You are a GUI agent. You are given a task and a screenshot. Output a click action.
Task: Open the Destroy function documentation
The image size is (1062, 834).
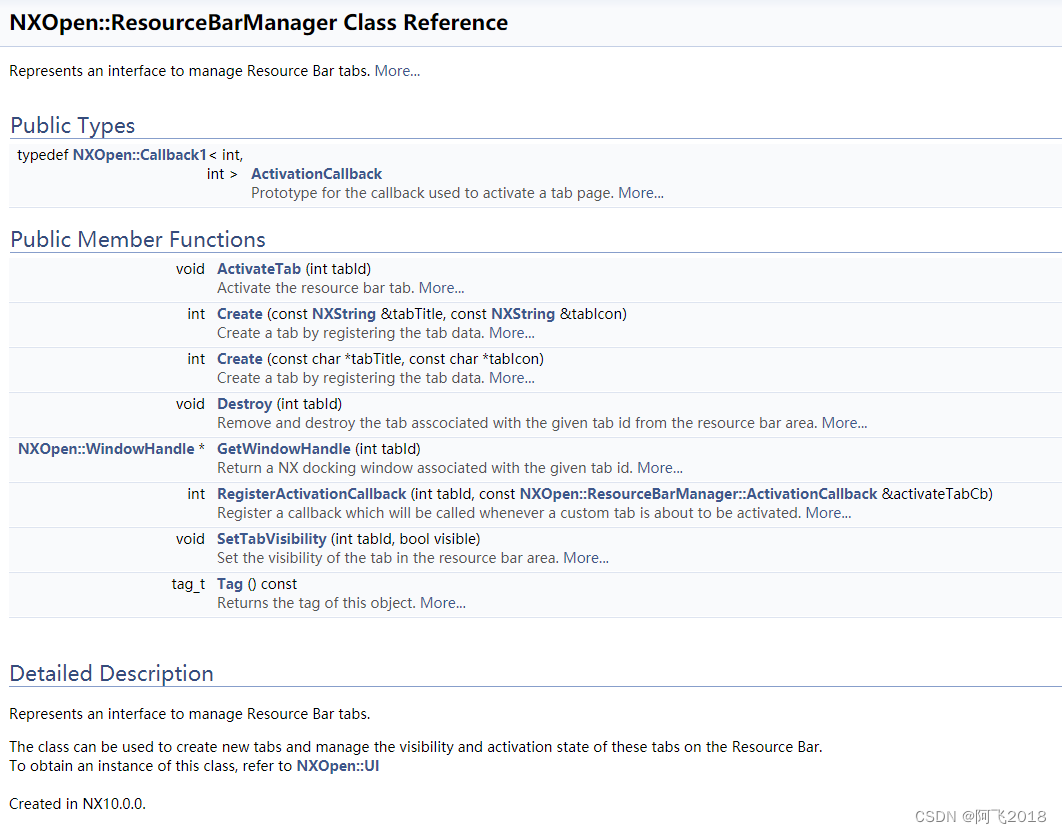[244, 403]
